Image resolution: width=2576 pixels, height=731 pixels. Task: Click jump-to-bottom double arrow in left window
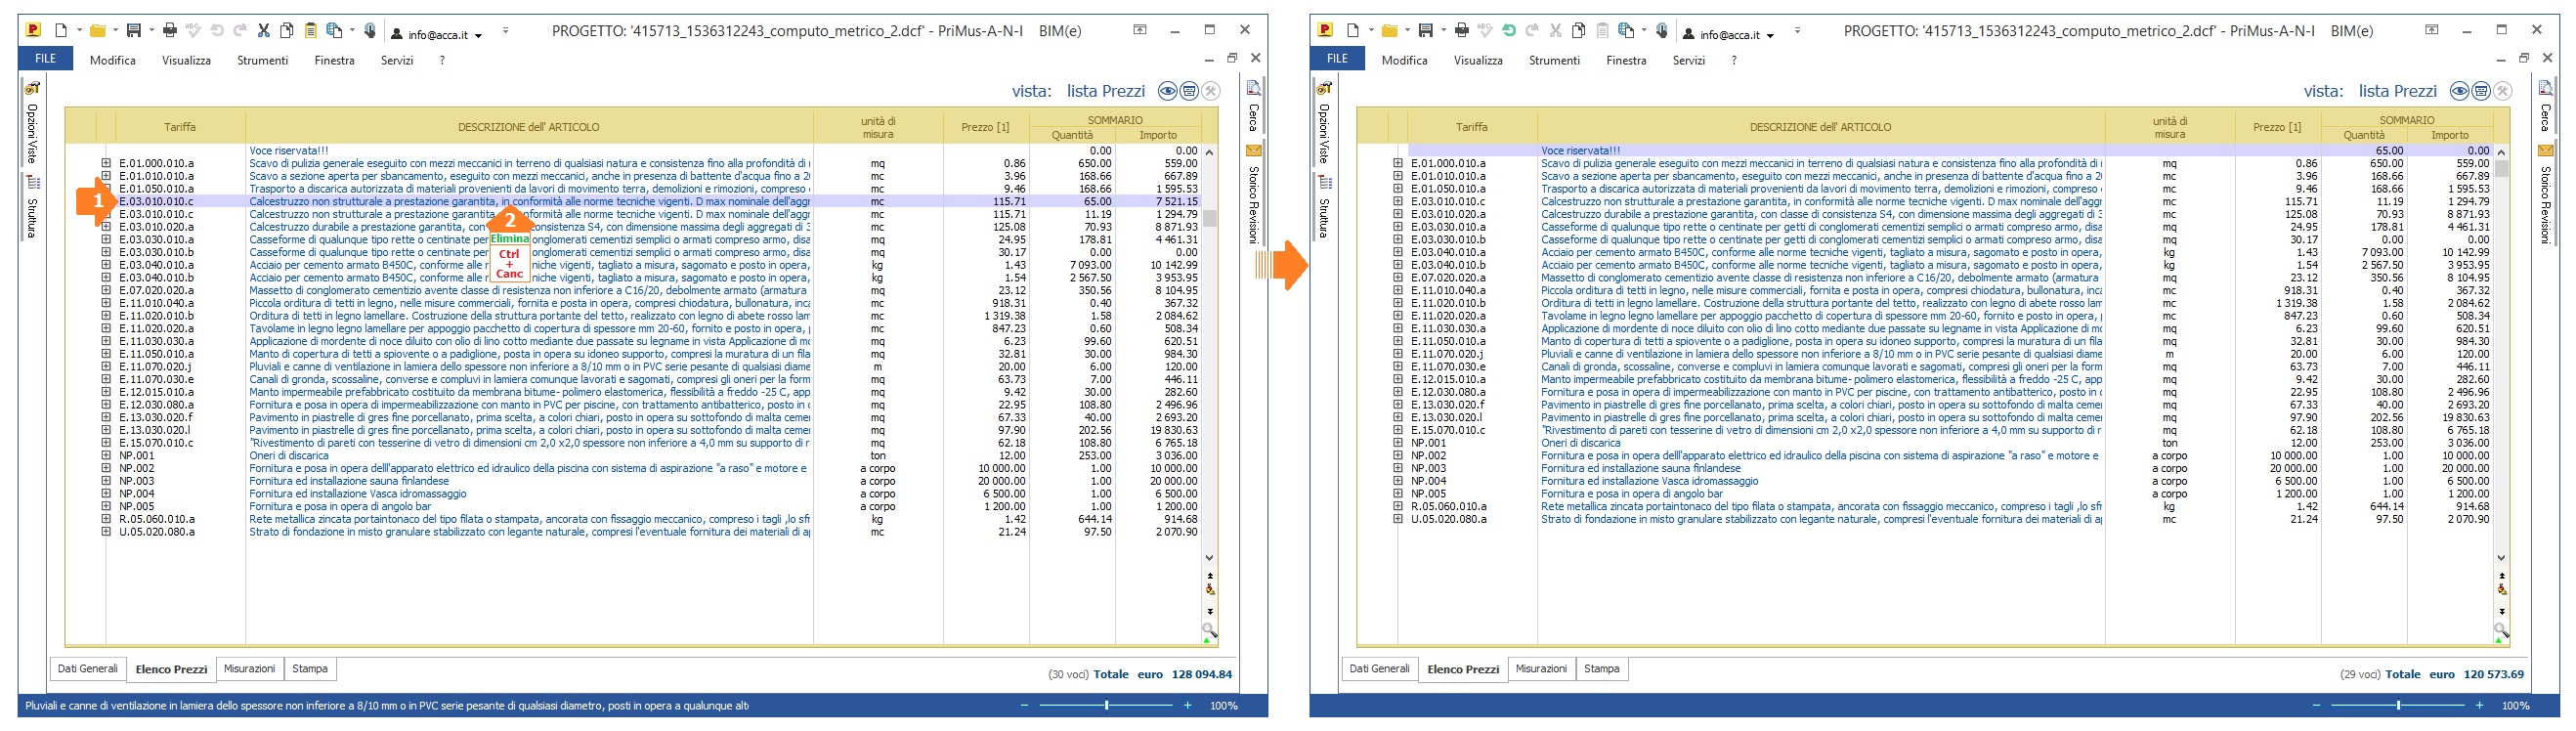pyautogui.click(x=1210, y=611)
